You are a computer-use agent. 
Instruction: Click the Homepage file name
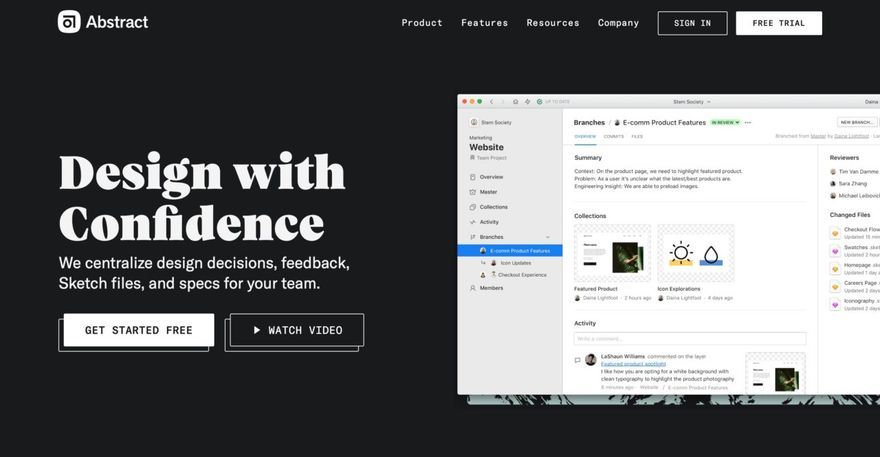[x=857, y=265]
